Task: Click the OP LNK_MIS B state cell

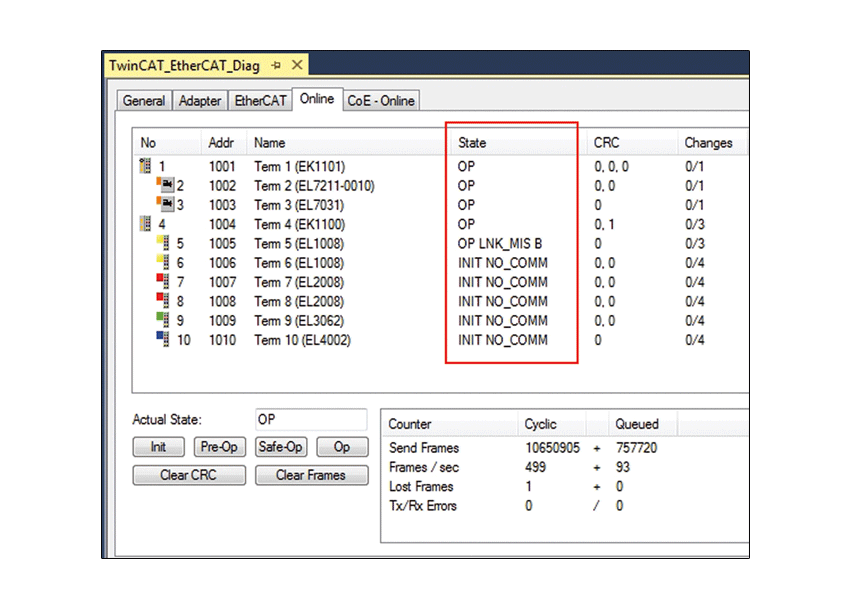Action: click(x=500, y=244)
